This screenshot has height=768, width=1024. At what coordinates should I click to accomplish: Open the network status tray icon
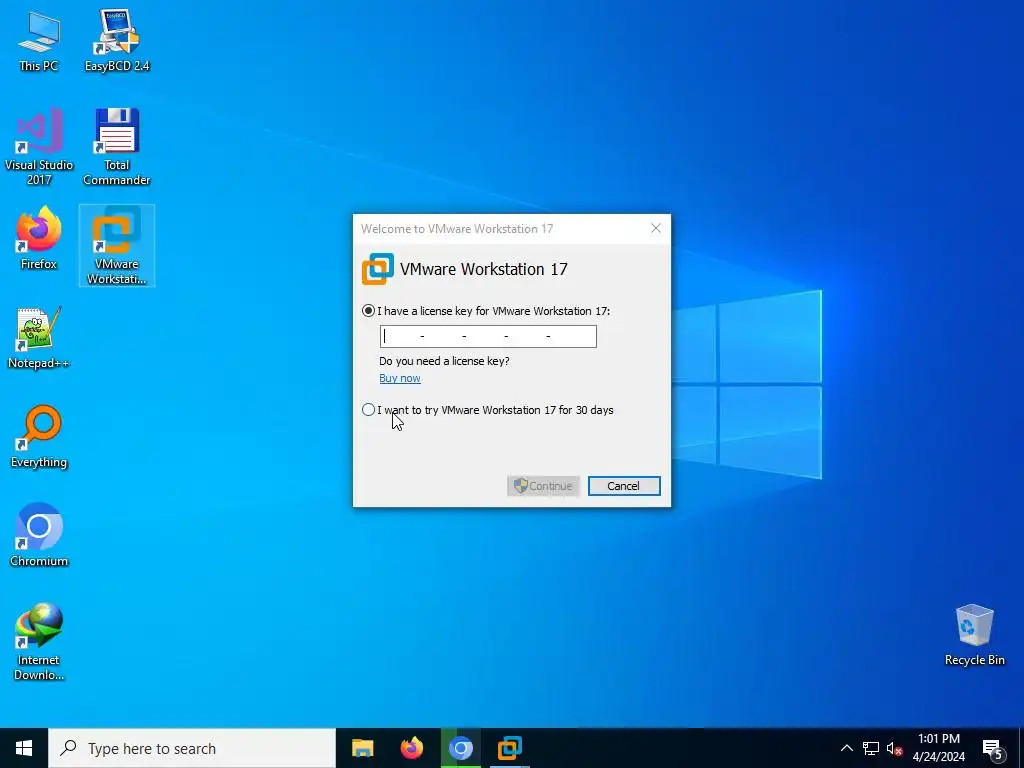[871, 748]
